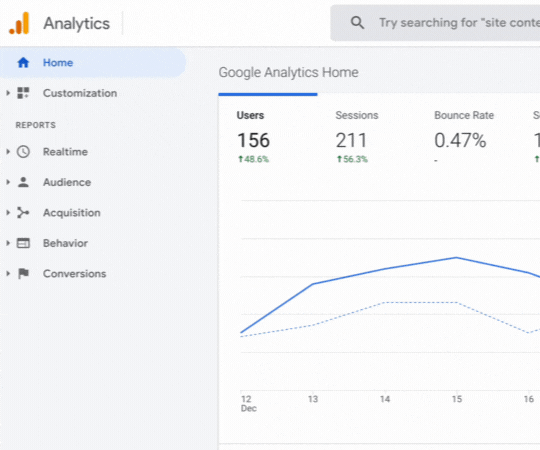Screen dimensions: 540x450
Task: Click the Google Analytics logo icon
Action: pos(19,23)
